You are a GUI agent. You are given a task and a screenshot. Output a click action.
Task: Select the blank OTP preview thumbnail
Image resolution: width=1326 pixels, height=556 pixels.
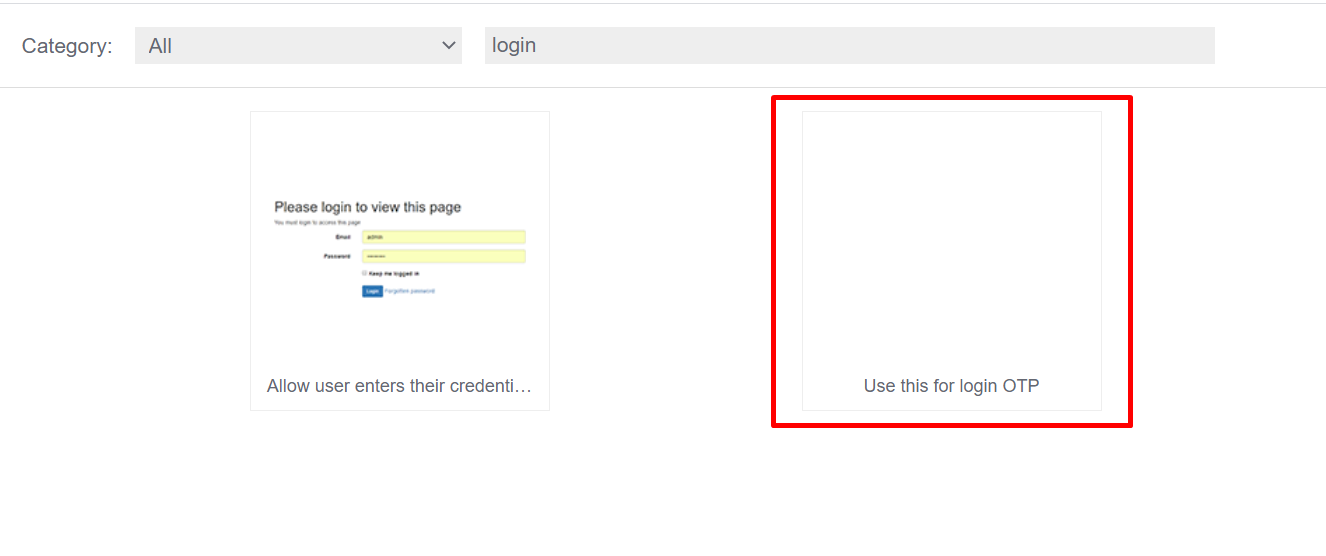951,240
